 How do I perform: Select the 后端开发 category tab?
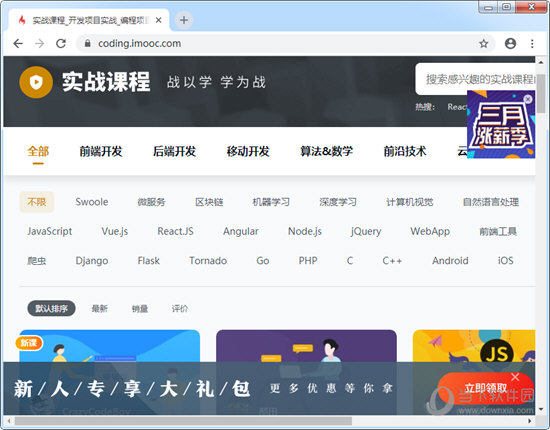point(174,152)
